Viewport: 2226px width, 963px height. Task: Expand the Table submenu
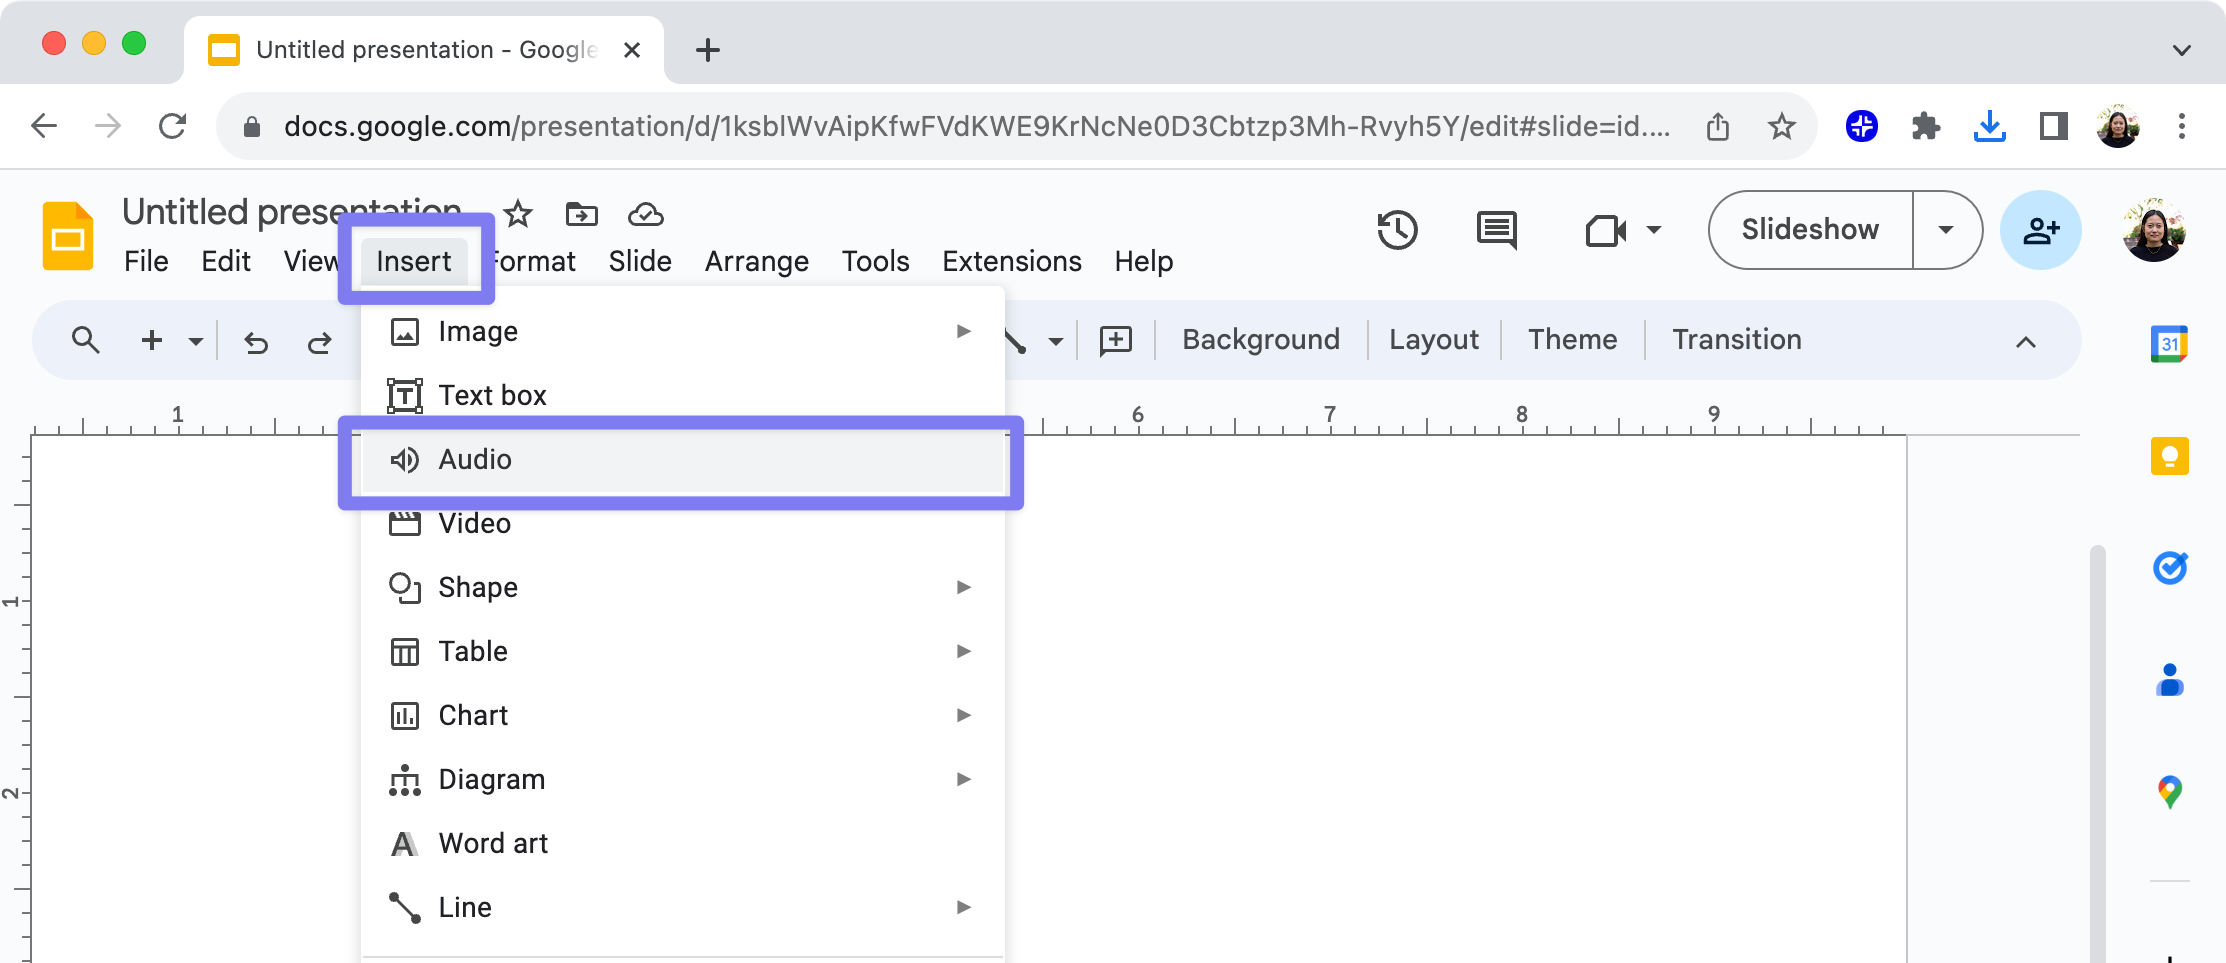point(963,651)
